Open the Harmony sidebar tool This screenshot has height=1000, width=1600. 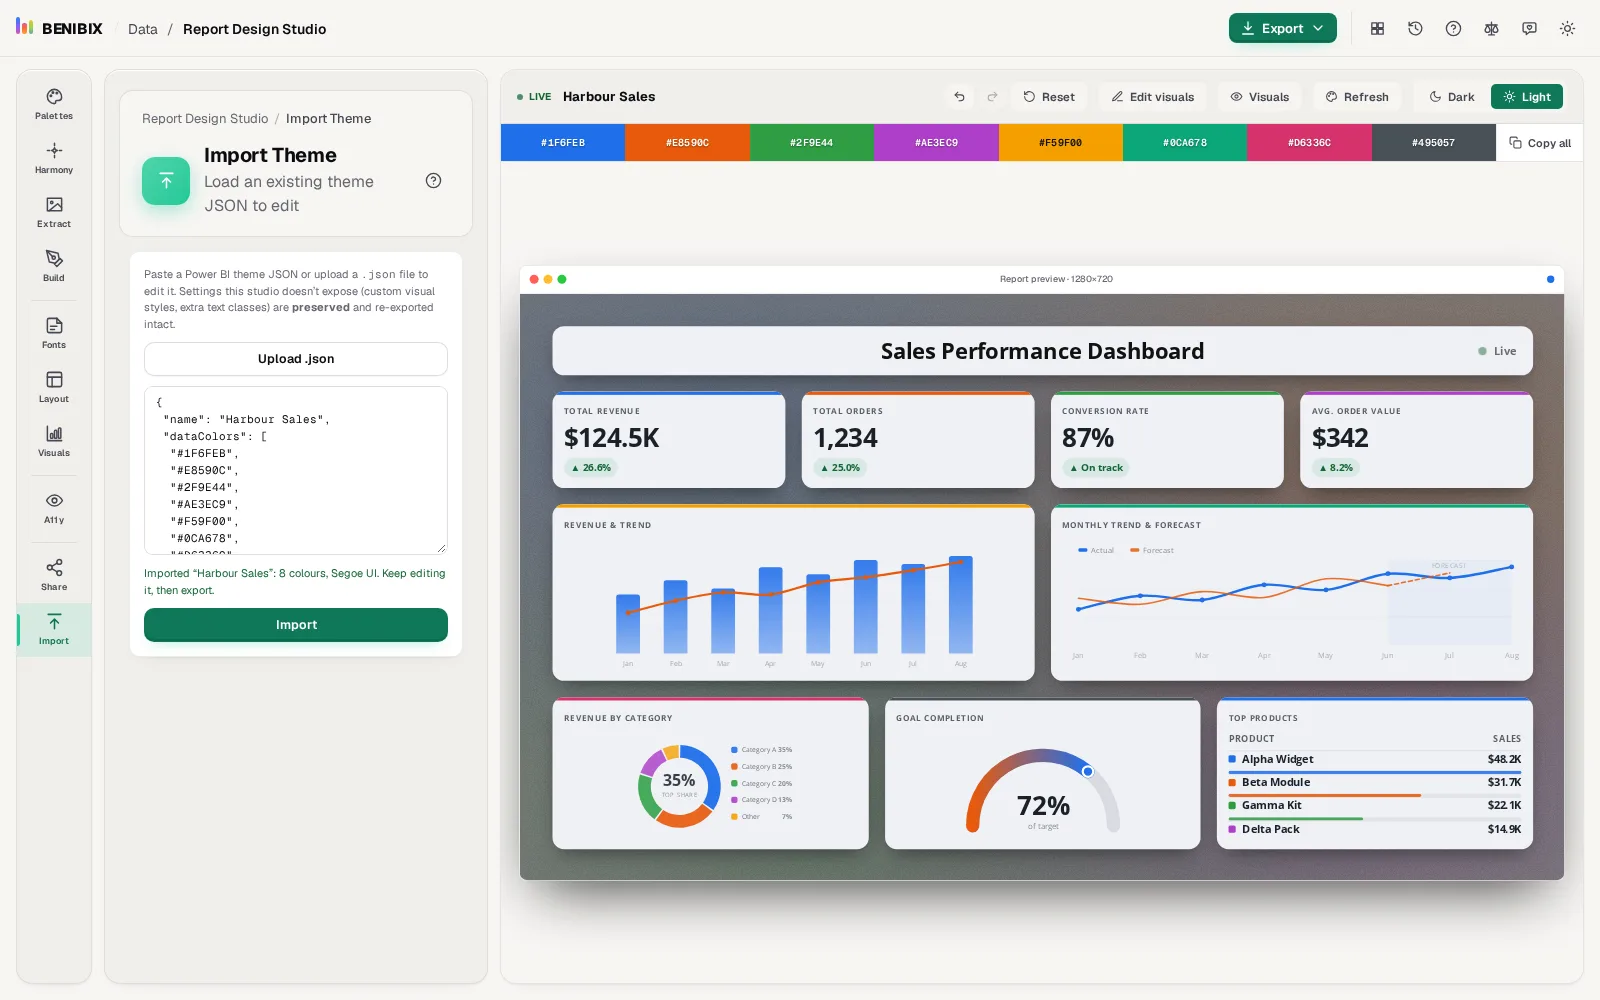click(x=54, y=158)
